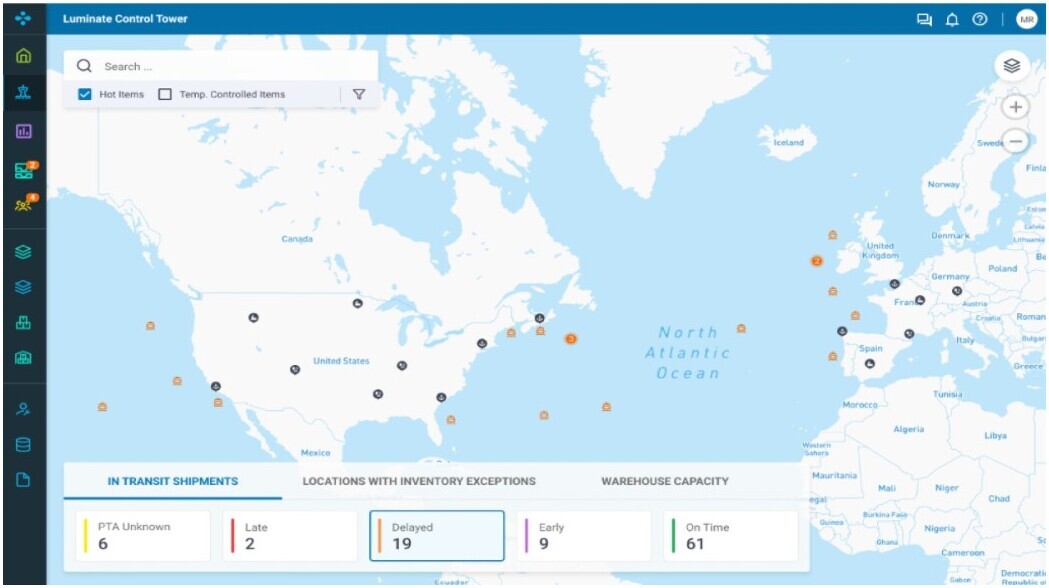Screen dimensions: 1049x588
Task: Open the warehouse sidebar icon
Action: click(23, 358)
